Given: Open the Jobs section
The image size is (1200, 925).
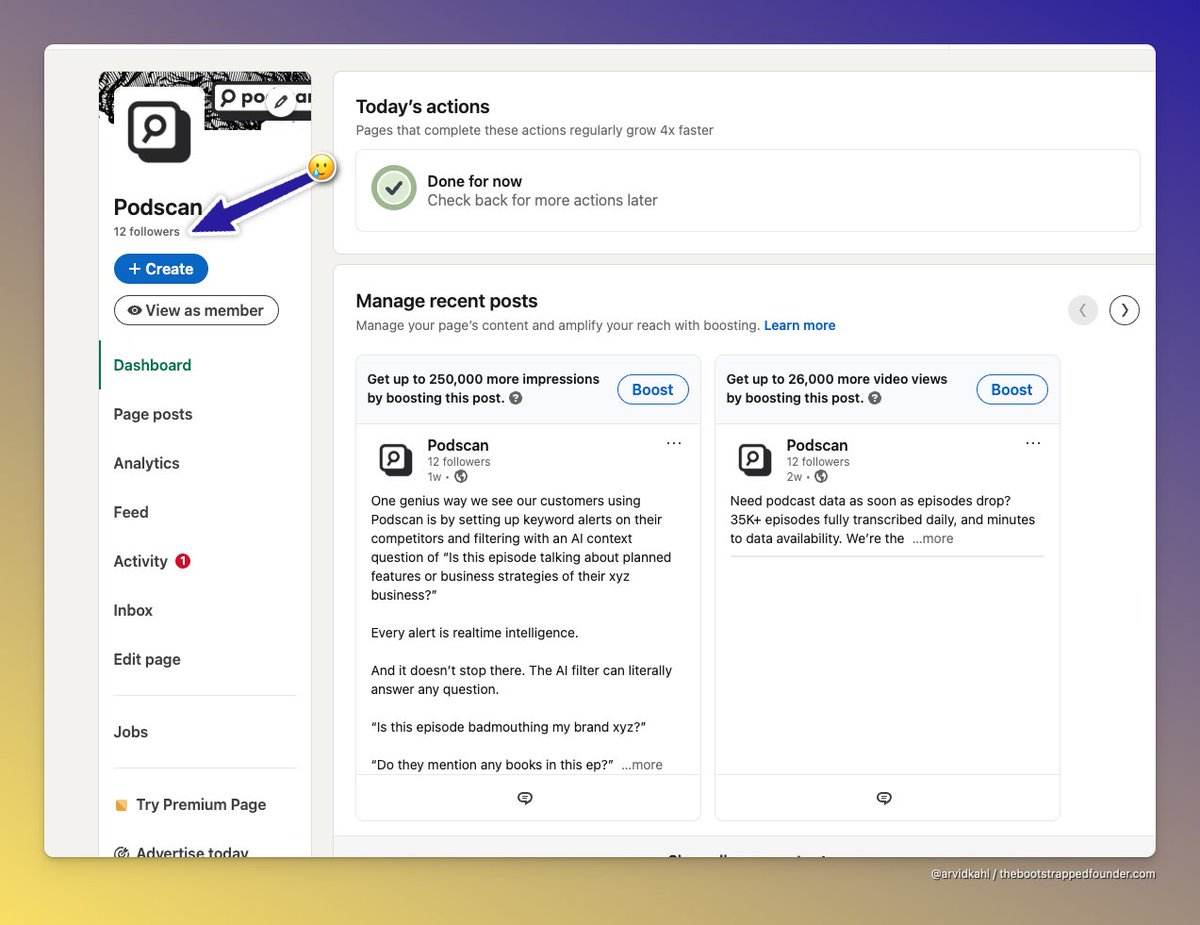Looking at the screenshot, I should point(131,732).
